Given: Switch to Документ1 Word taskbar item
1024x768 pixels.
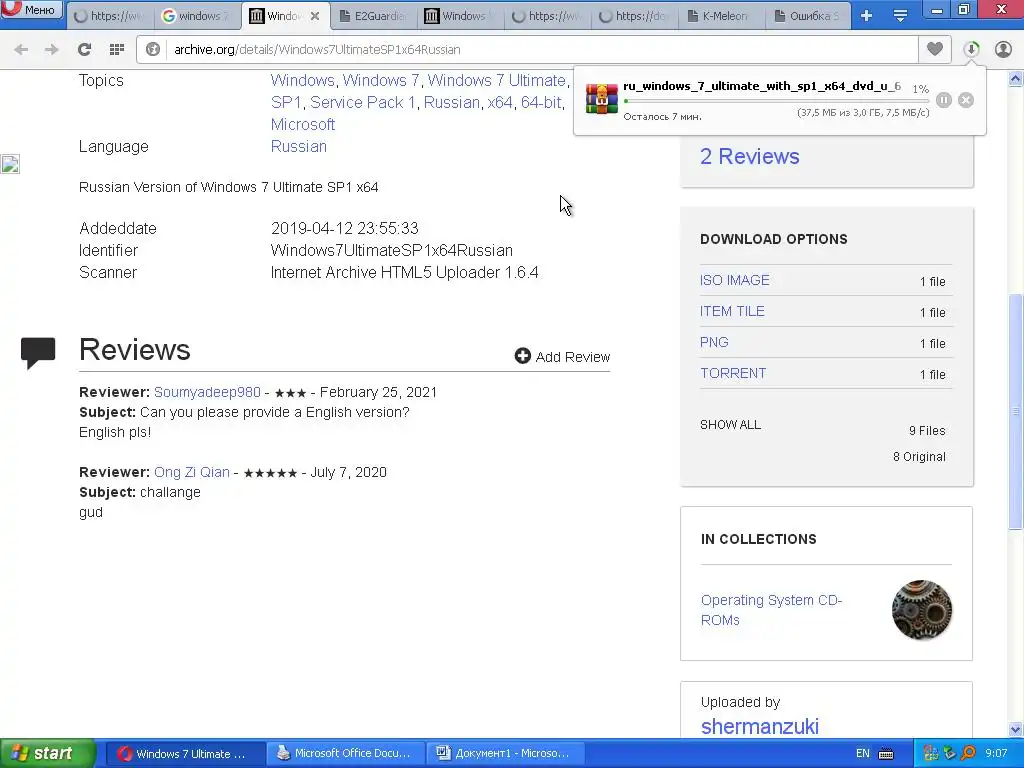Looking at the screenshot, I should (x=505, y=754).
